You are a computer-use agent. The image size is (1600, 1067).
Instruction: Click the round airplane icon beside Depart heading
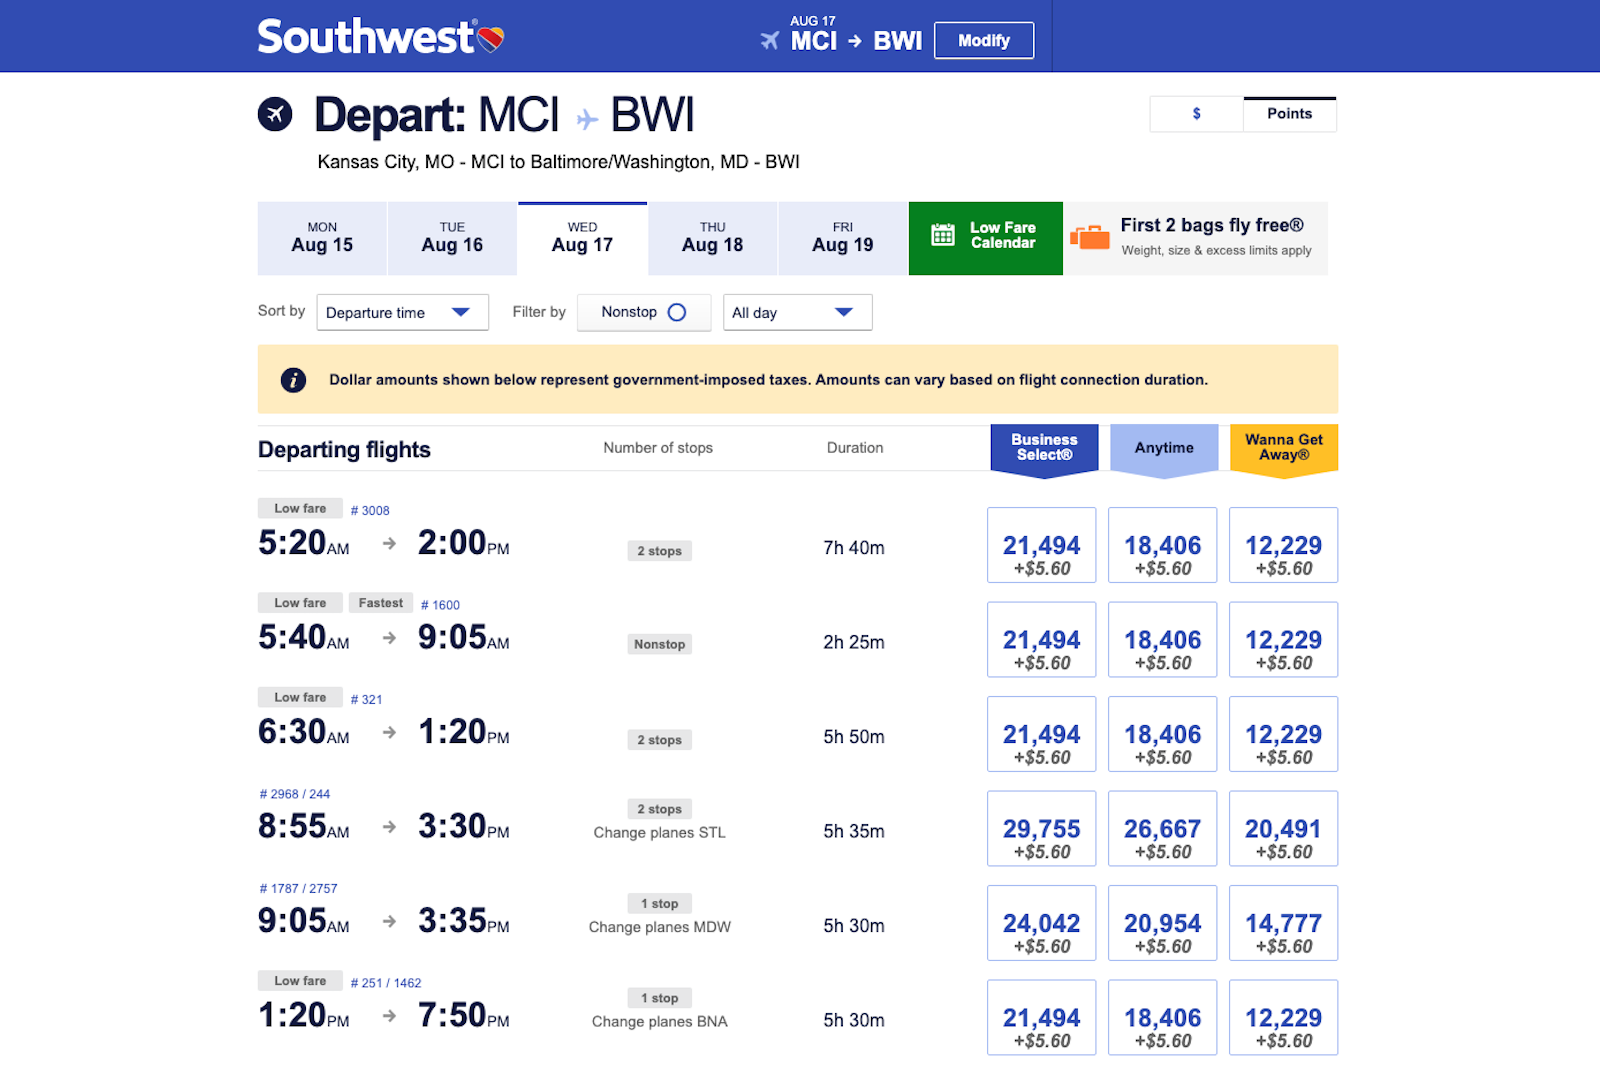tap(275, 114)
